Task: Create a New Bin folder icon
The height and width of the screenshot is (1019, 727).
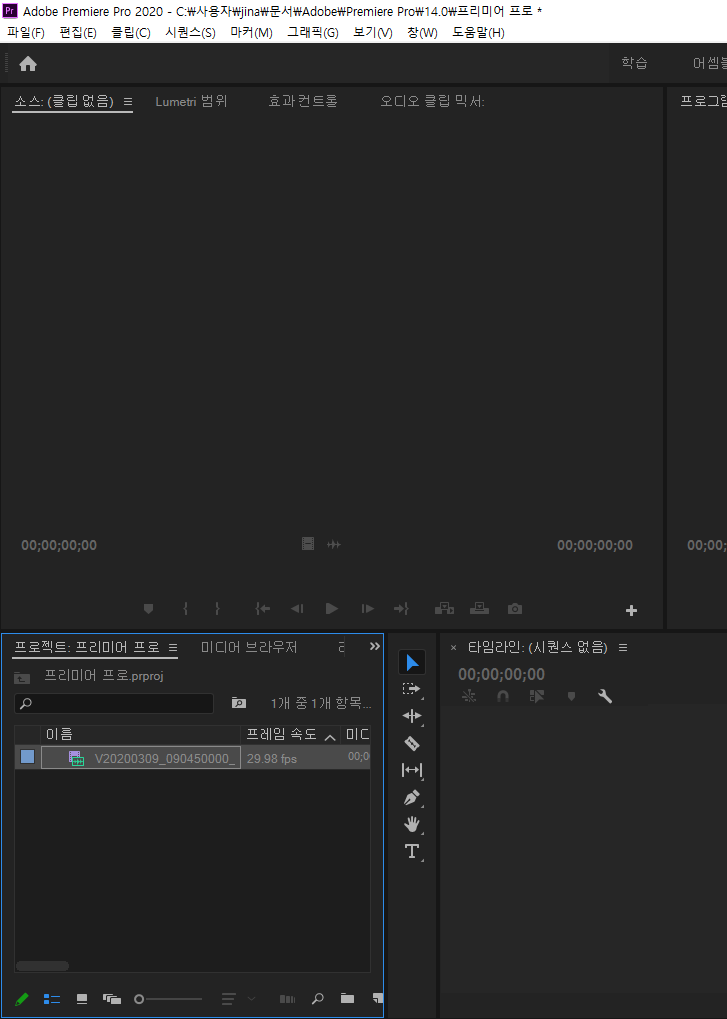Action: (x=348, y=998)
